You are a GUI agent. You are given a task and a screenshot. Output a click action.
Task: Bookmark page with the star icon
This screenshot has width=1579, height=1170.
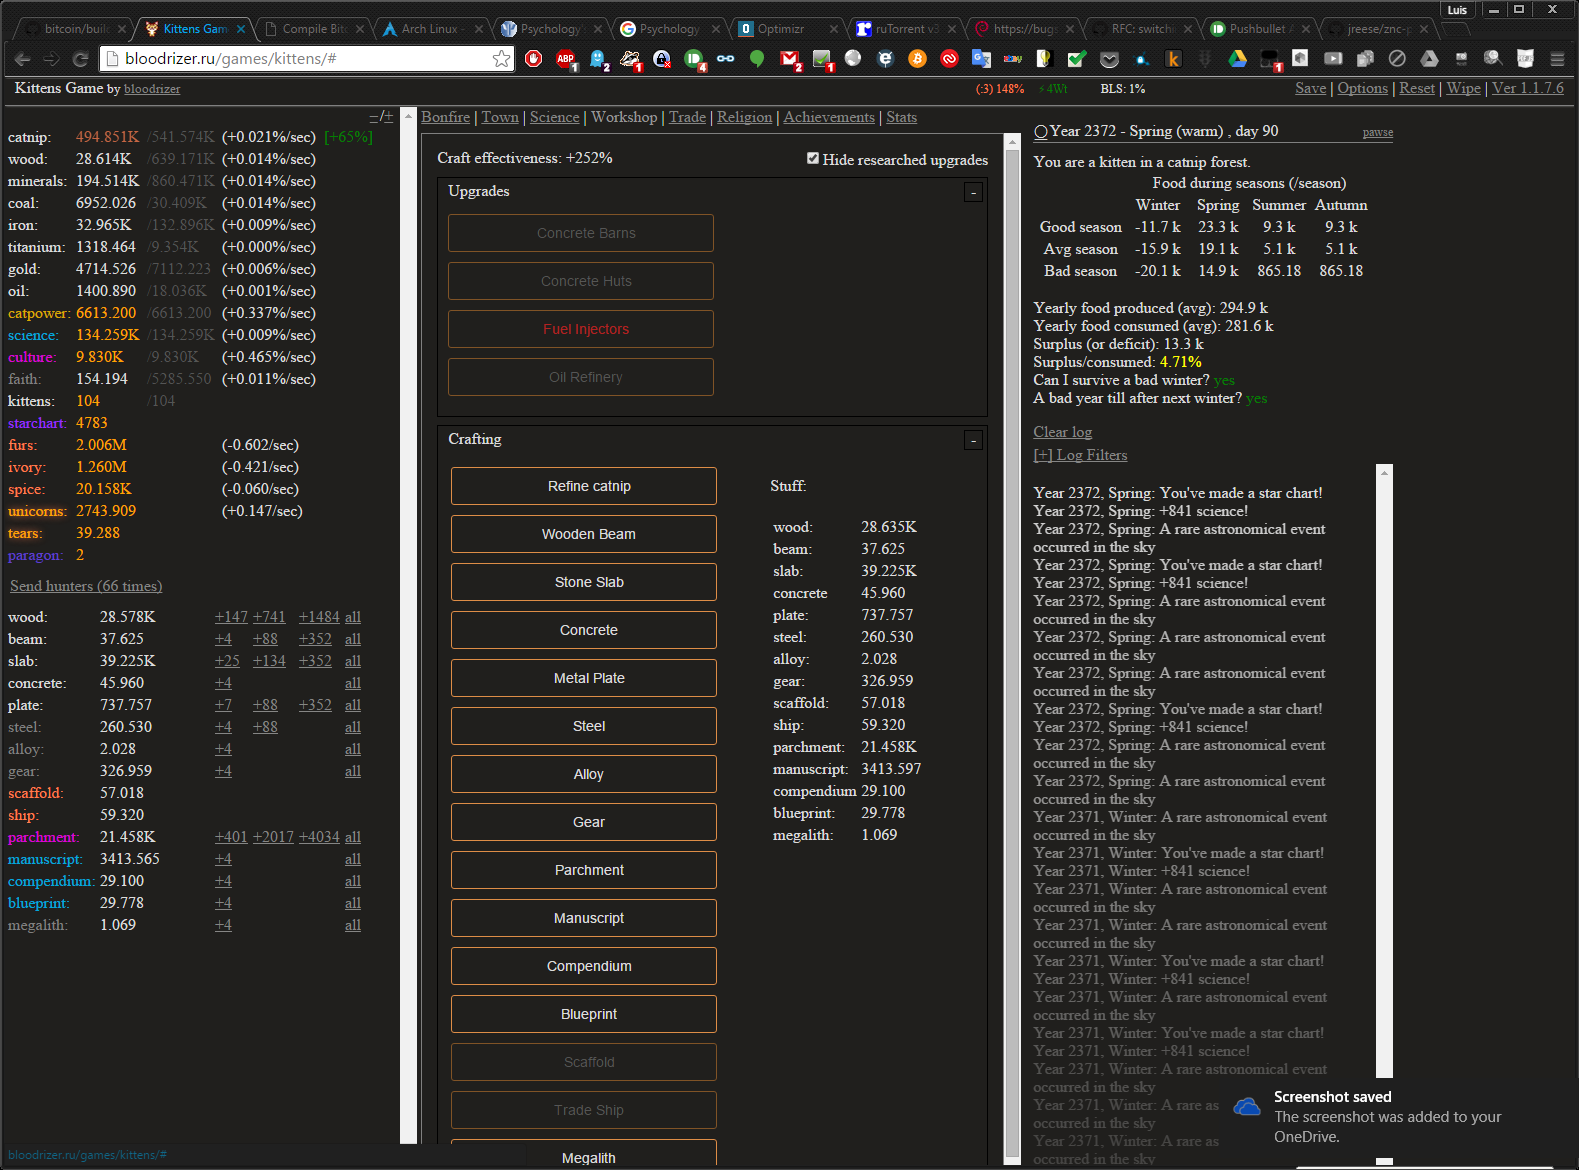click(501, 59)
